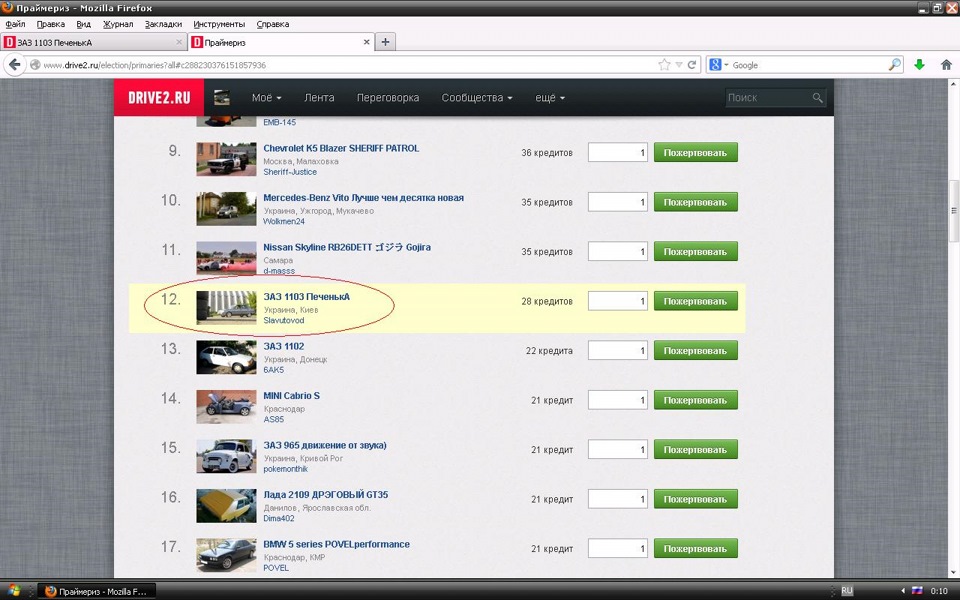The height and width of the screenshot is (600, 960).
Task: Click the user car avatar in header
Action: [222, 97]
